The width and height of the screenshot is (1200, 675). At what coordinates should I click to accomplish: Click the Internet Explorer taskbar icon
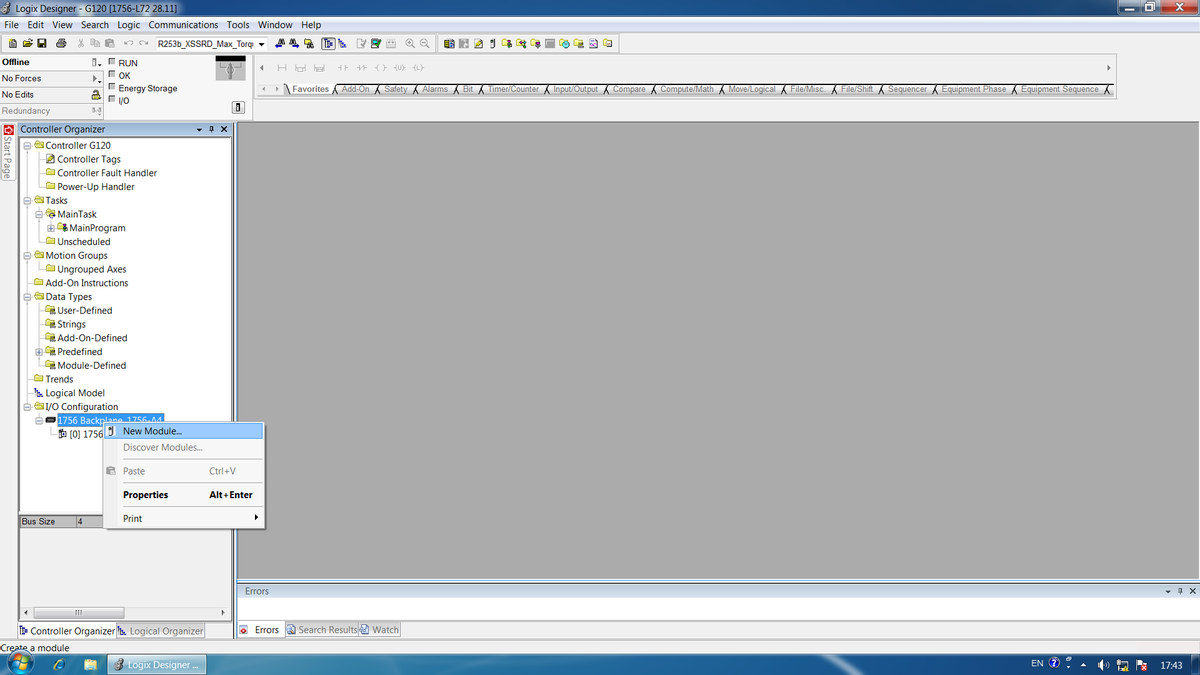point(59,664)
